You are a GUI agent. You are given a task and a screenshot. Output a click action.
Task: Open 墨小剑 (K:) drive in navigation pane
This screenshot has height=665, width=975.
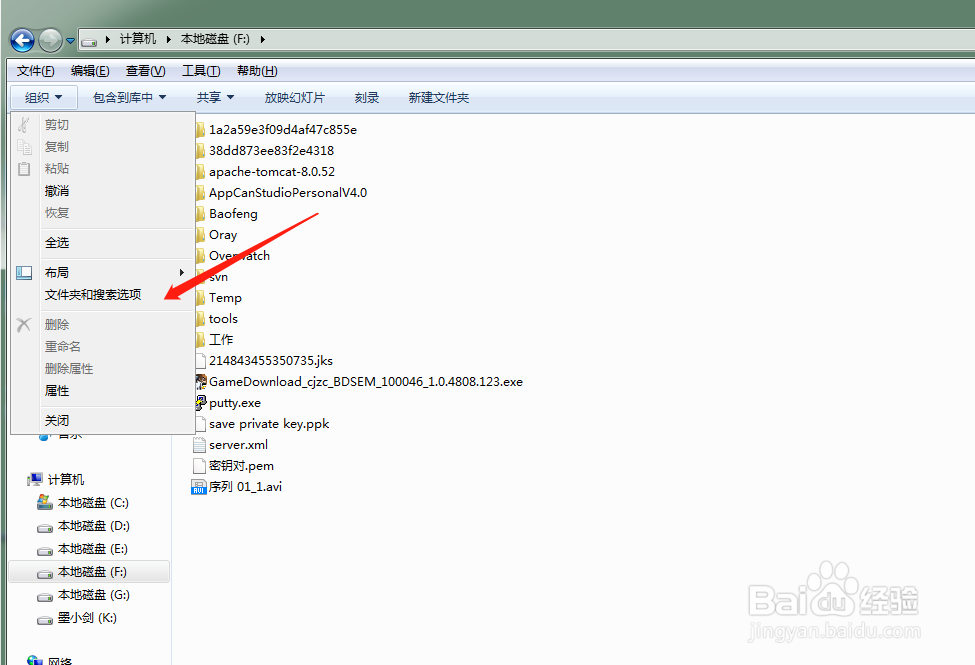(x=86, y=618)
